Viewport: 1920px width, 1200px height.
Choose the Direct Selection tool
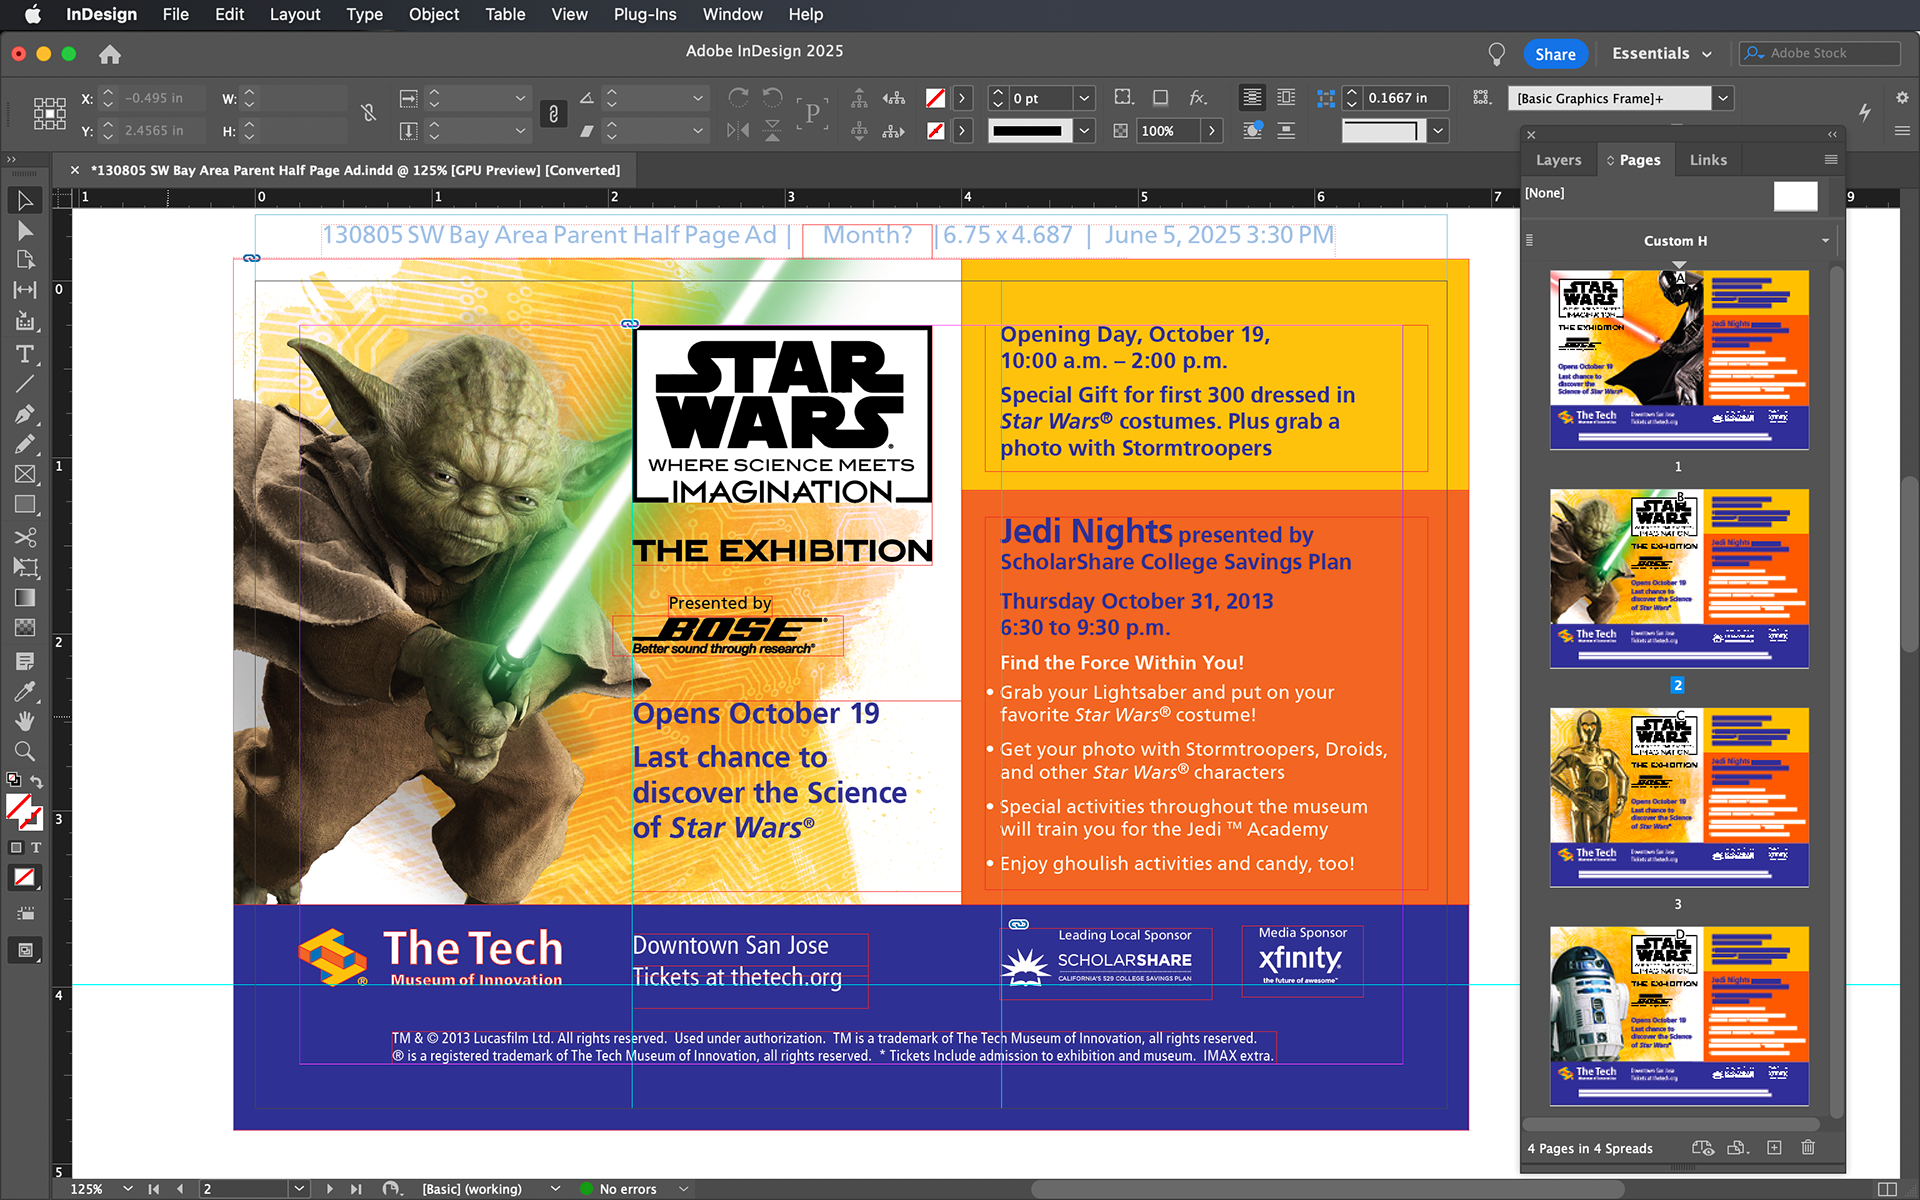pos(25,231)
